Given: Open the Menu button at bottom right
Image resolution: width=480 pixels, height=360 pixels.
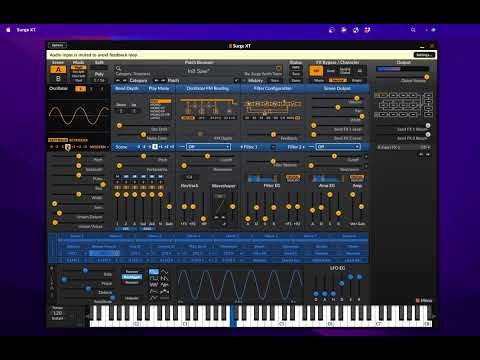Looking at the screenshot, I should [x=424, y=300].
